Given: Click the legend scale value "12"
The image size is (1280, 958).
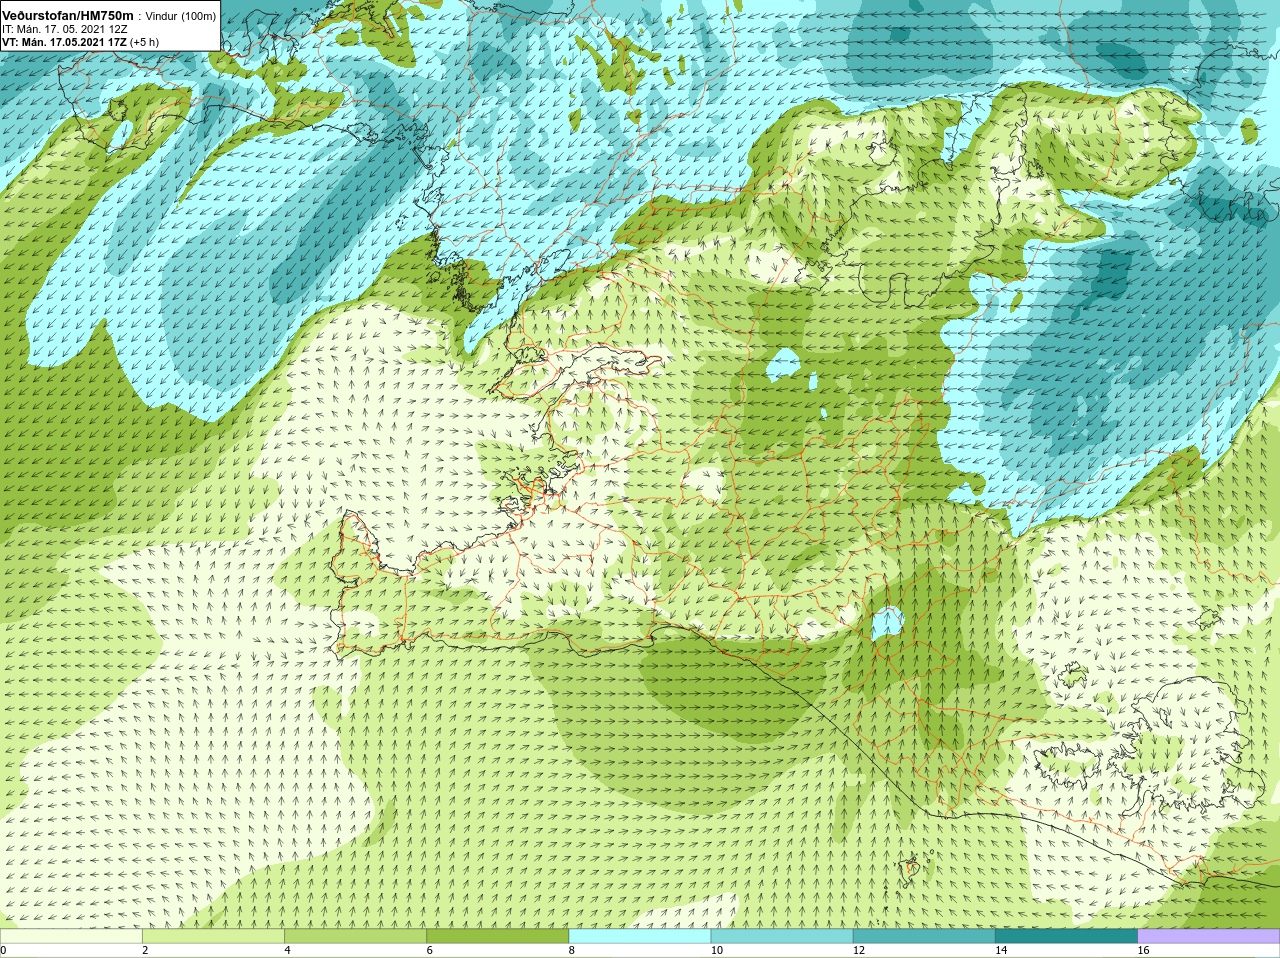Looking at the screenshot, I should tap(859, 951).
